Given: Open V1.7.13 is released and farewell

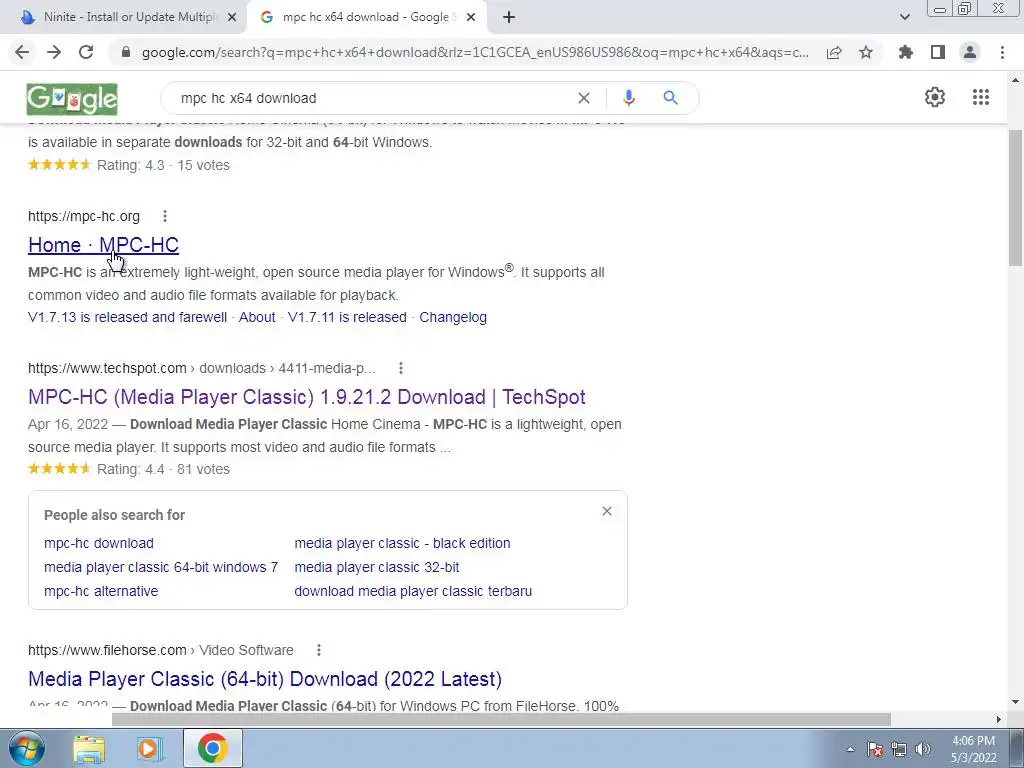Looking at the screenshot, I should tap(127, 317).
